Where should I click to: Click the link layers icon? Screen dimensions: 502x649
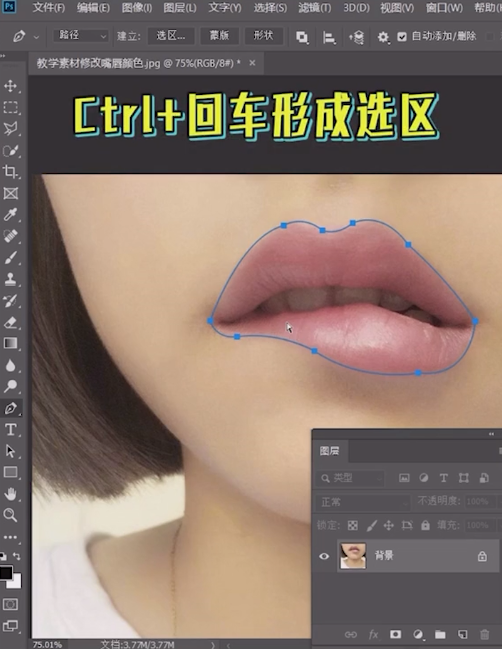tap(351, 634)
